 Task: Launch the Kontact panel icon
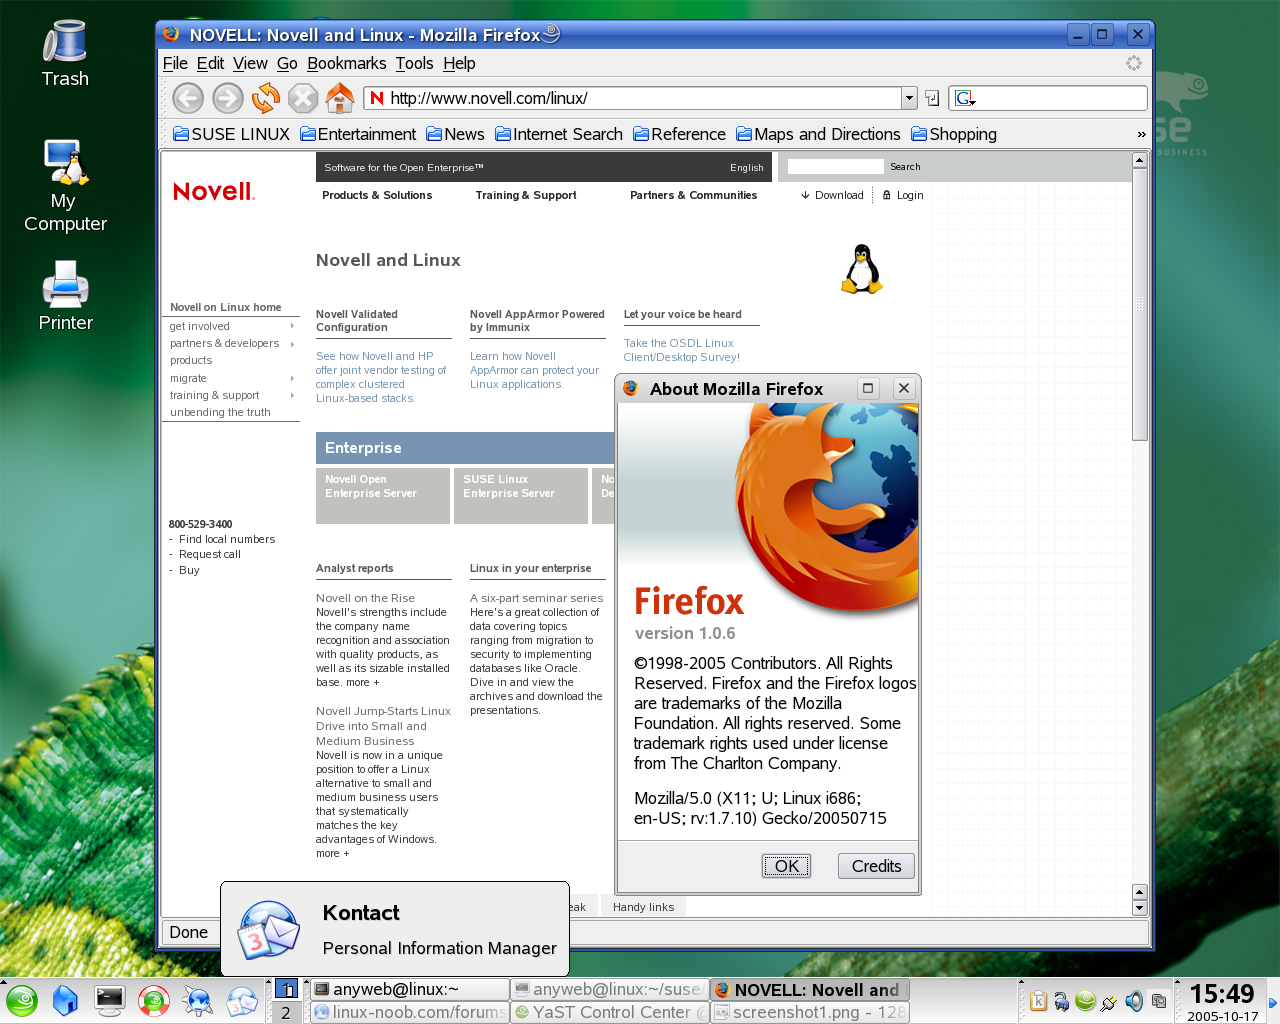(x=241, y=1001)
